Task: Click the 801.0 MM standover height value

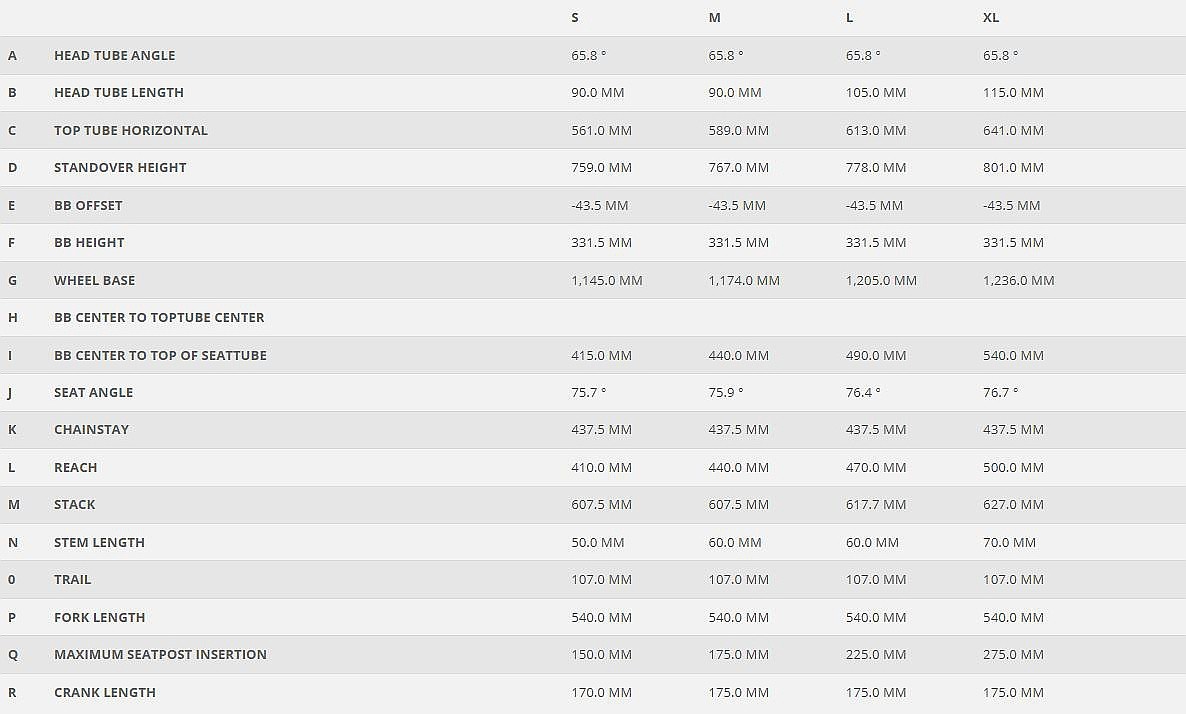Action: (x=1013, y=168)
